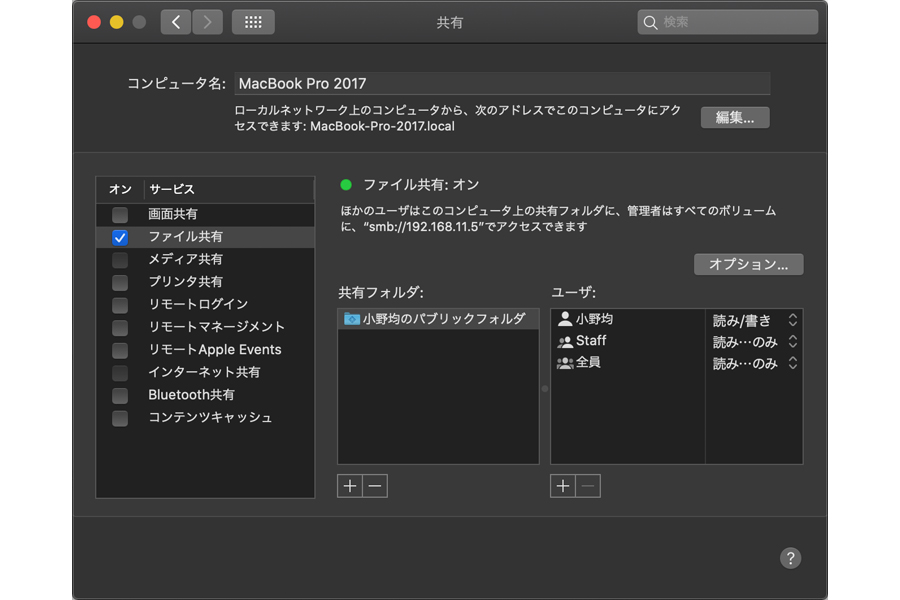Add a user with plus button
Screen dimensions: 900x600
pos(563,486)
